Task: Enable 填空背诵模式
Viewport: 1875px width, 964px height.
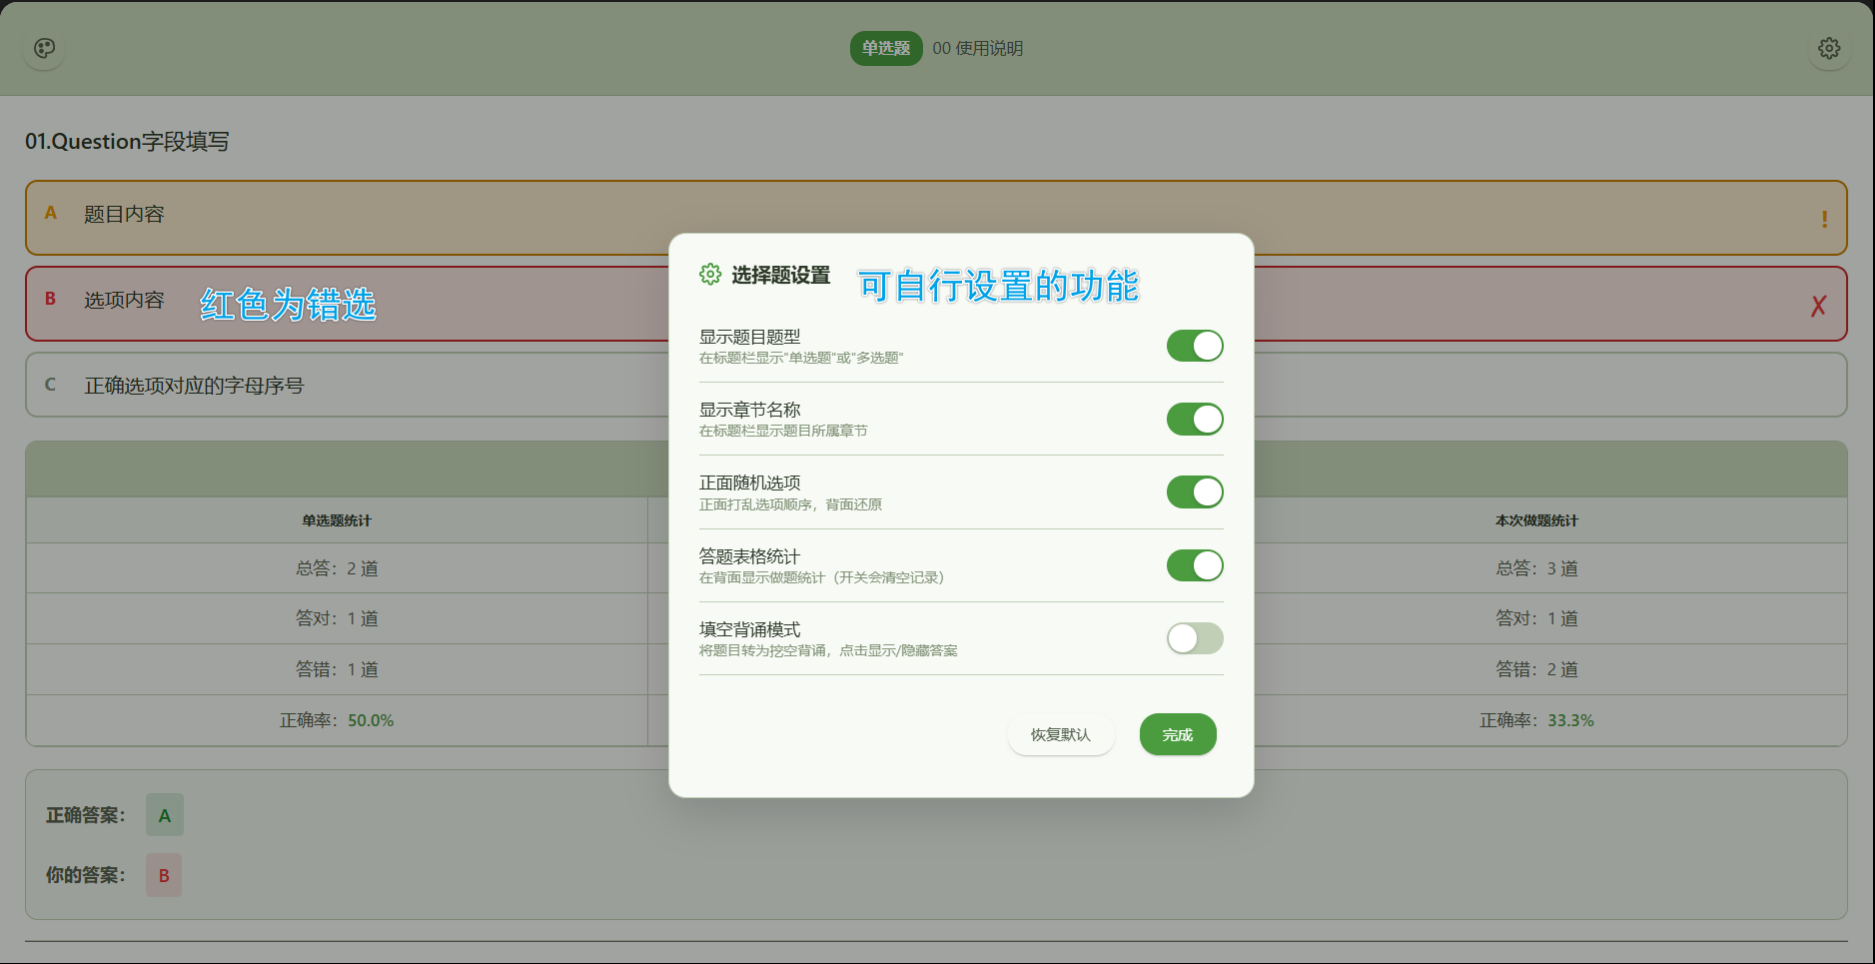Action: (1195, 638)
